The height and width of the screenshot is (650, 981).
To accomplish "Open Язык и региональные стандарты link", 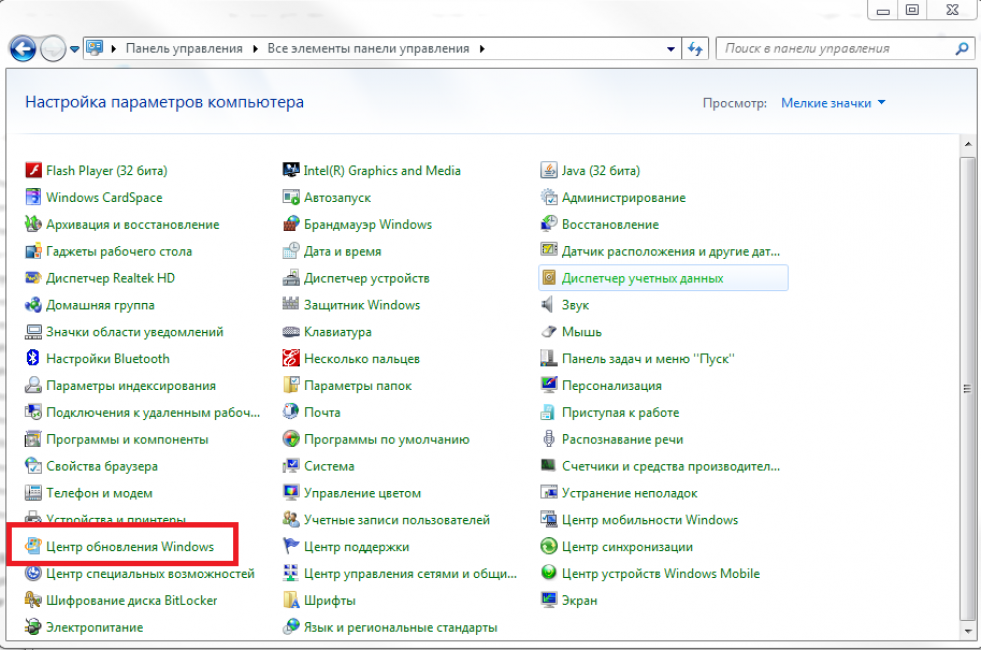I will pyautogui.click(x=400, y=627).
